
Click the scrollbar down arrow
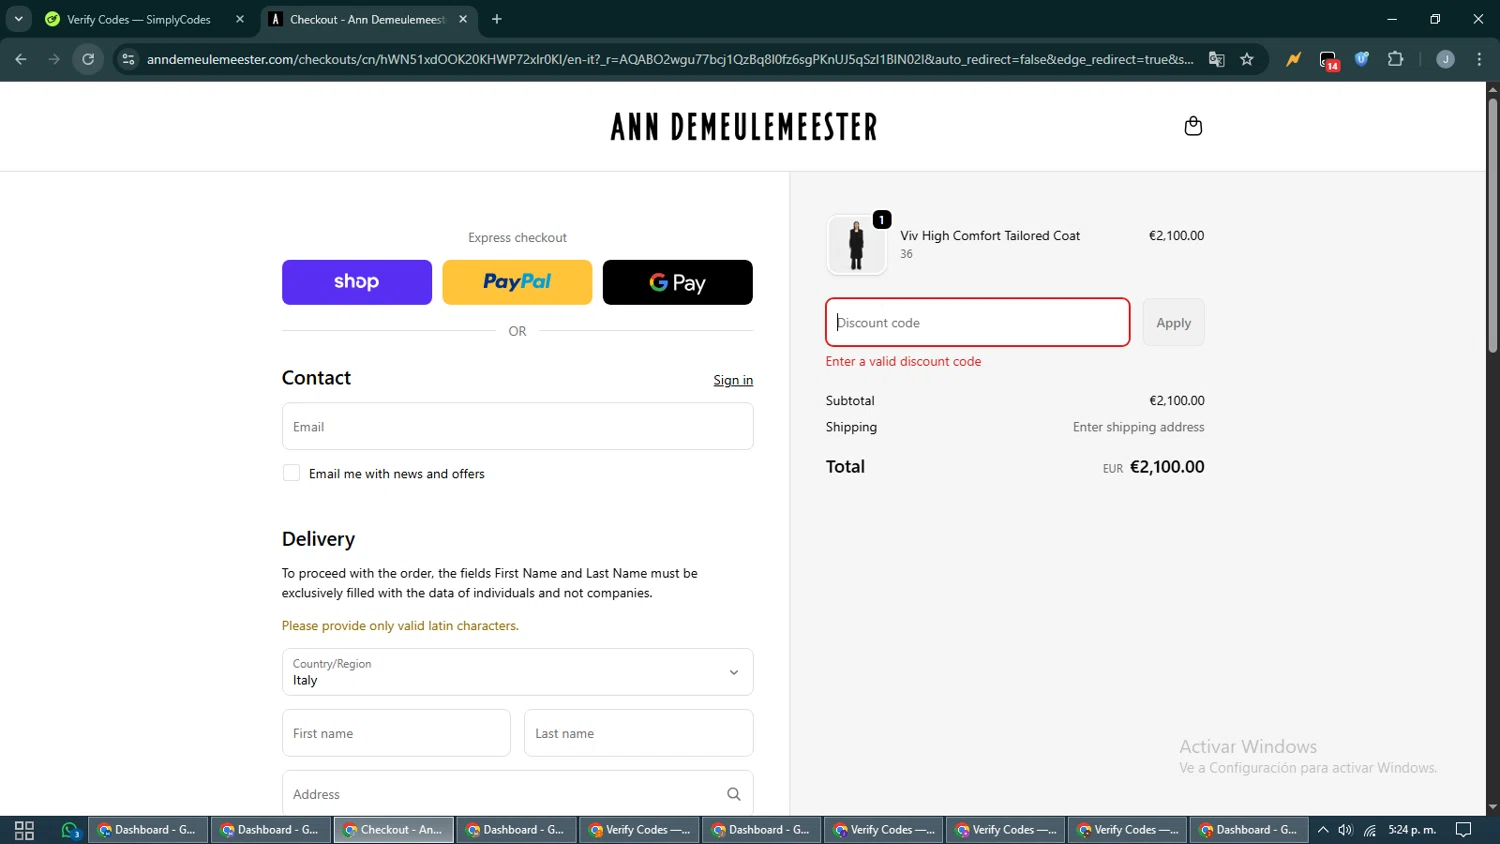click(x=1492, y=807)
